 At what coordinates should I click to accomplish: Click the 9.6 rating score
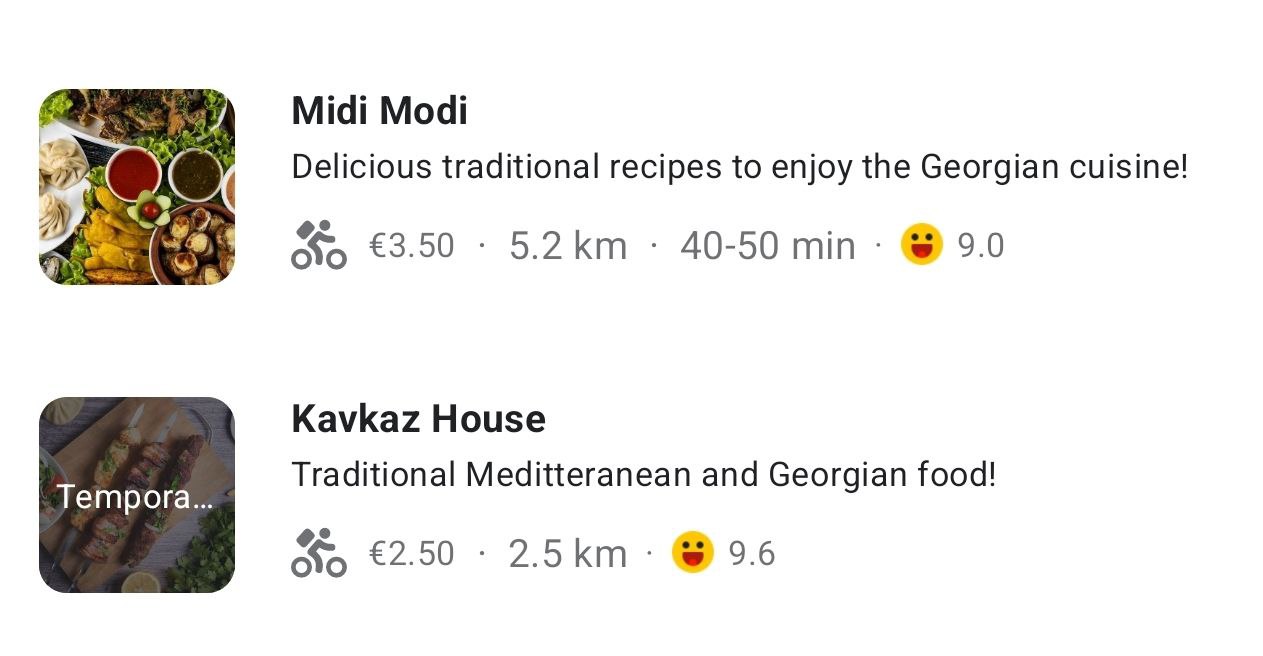click(x=751, y=553)
